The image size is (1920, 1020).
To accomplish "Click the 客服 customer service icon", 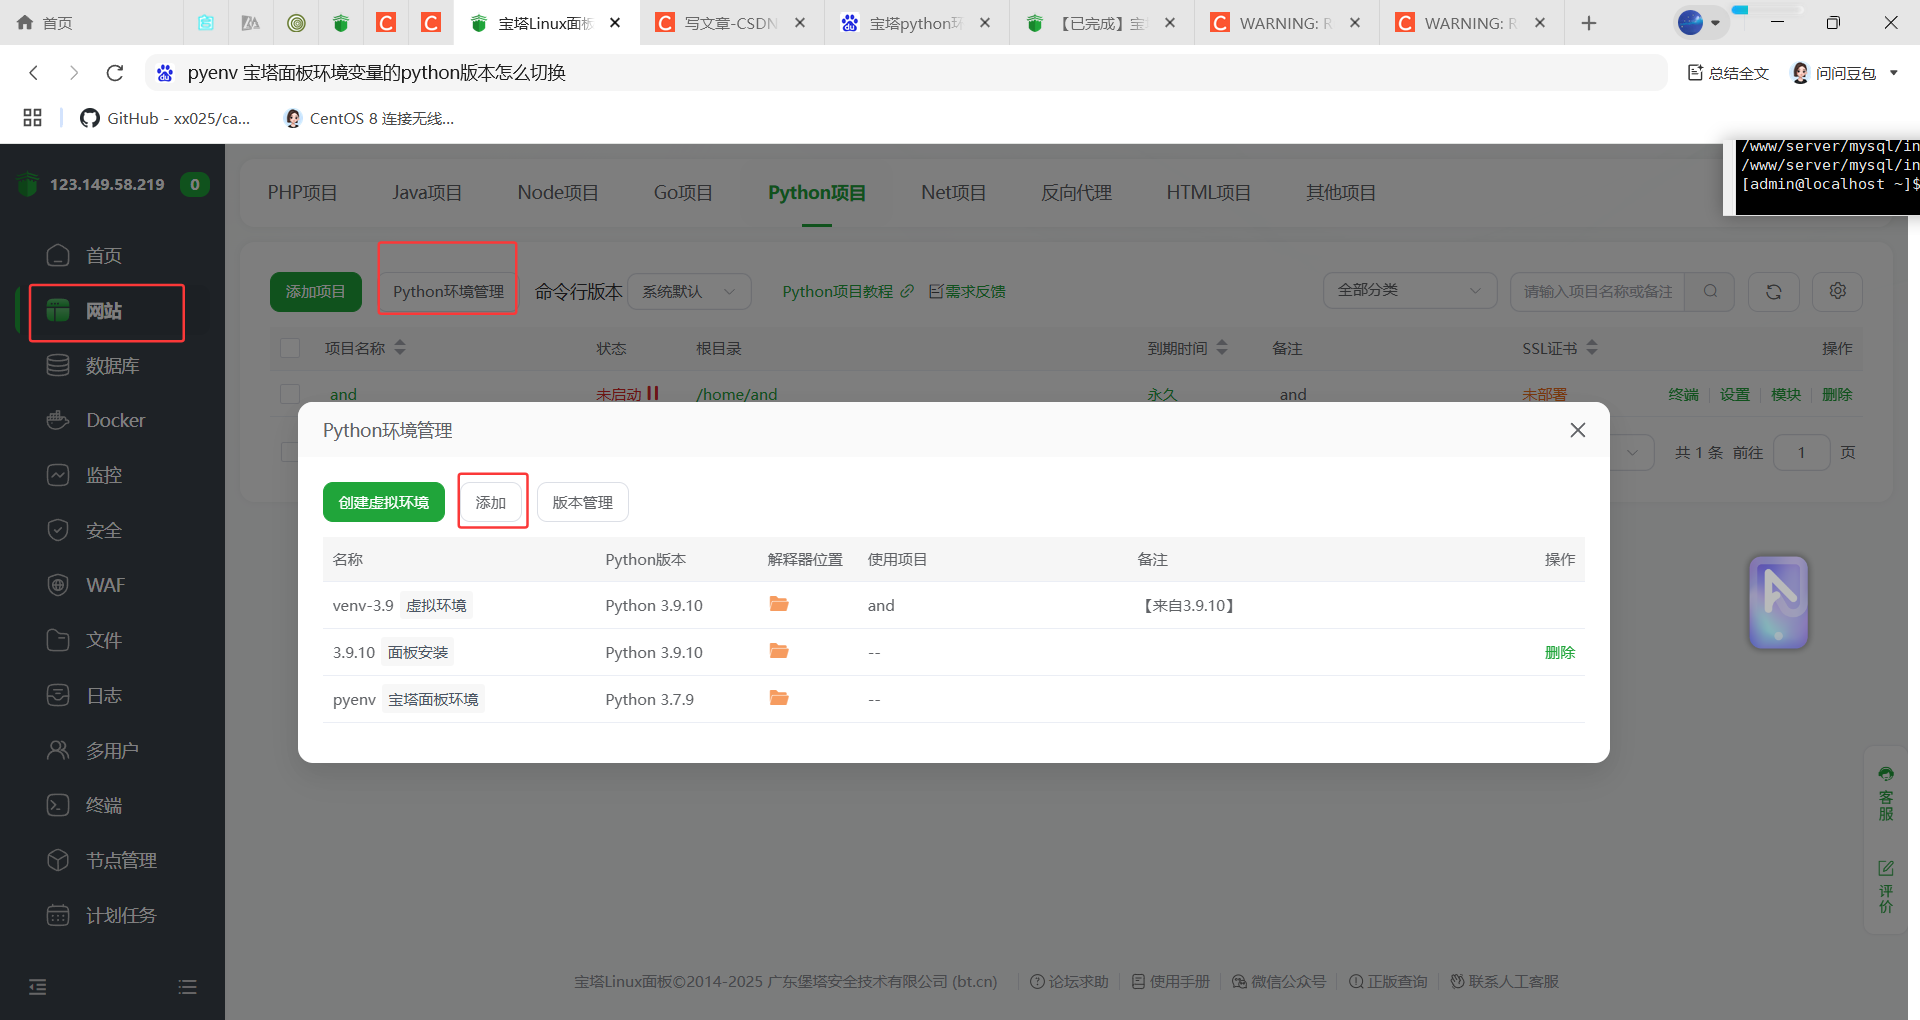I will pyautogui.click(x=1886, y=794).
